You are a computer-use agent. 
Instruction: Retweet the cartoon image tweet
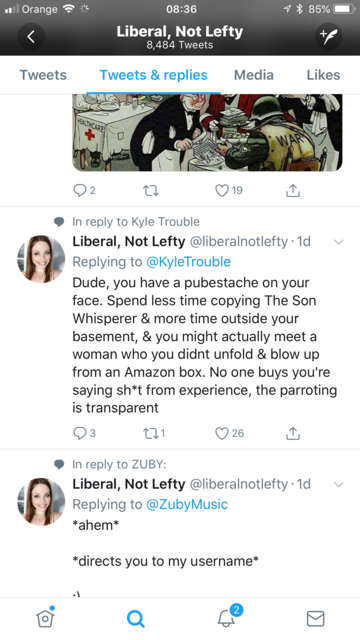point(150,191)
